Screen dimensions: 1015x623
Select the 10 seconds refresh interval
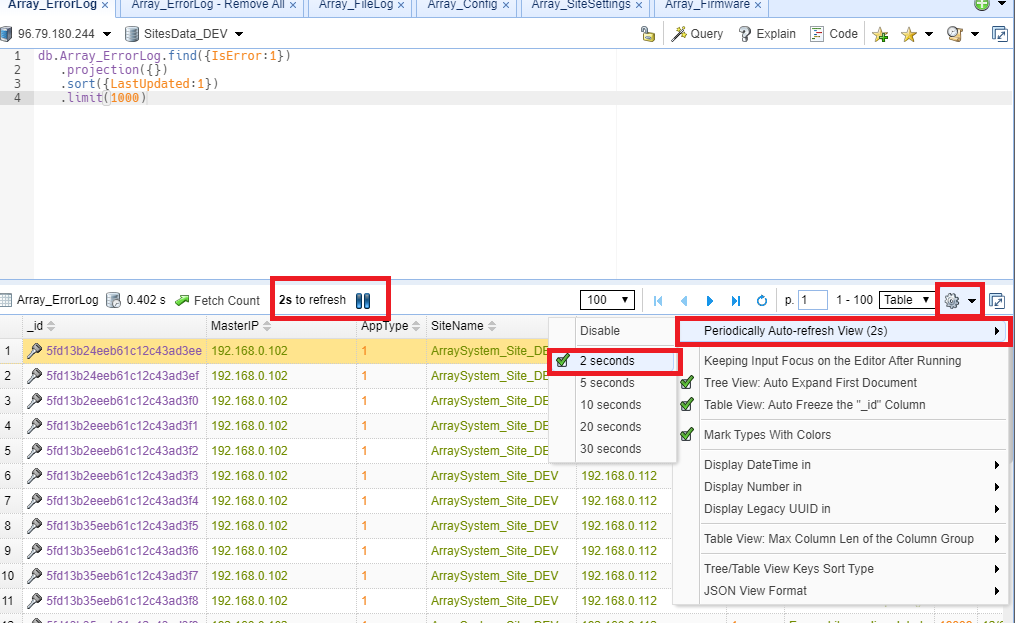[x=613, y=405]
